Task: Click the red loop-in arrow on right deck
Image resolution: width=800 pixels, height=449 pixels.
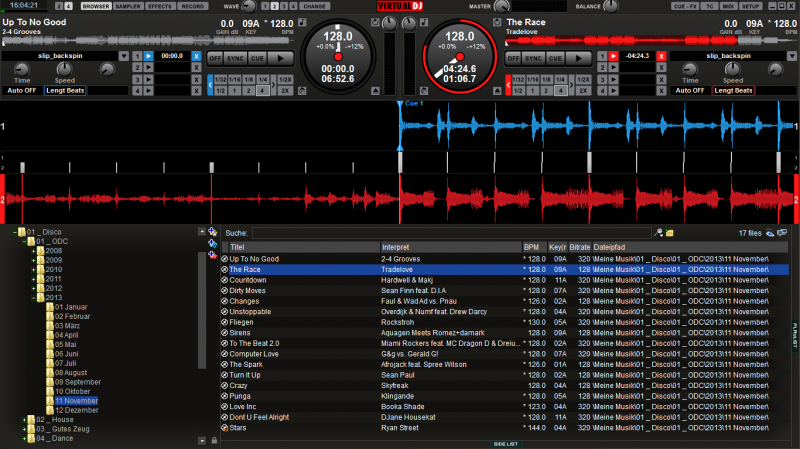Action: [x=508, y=85]
